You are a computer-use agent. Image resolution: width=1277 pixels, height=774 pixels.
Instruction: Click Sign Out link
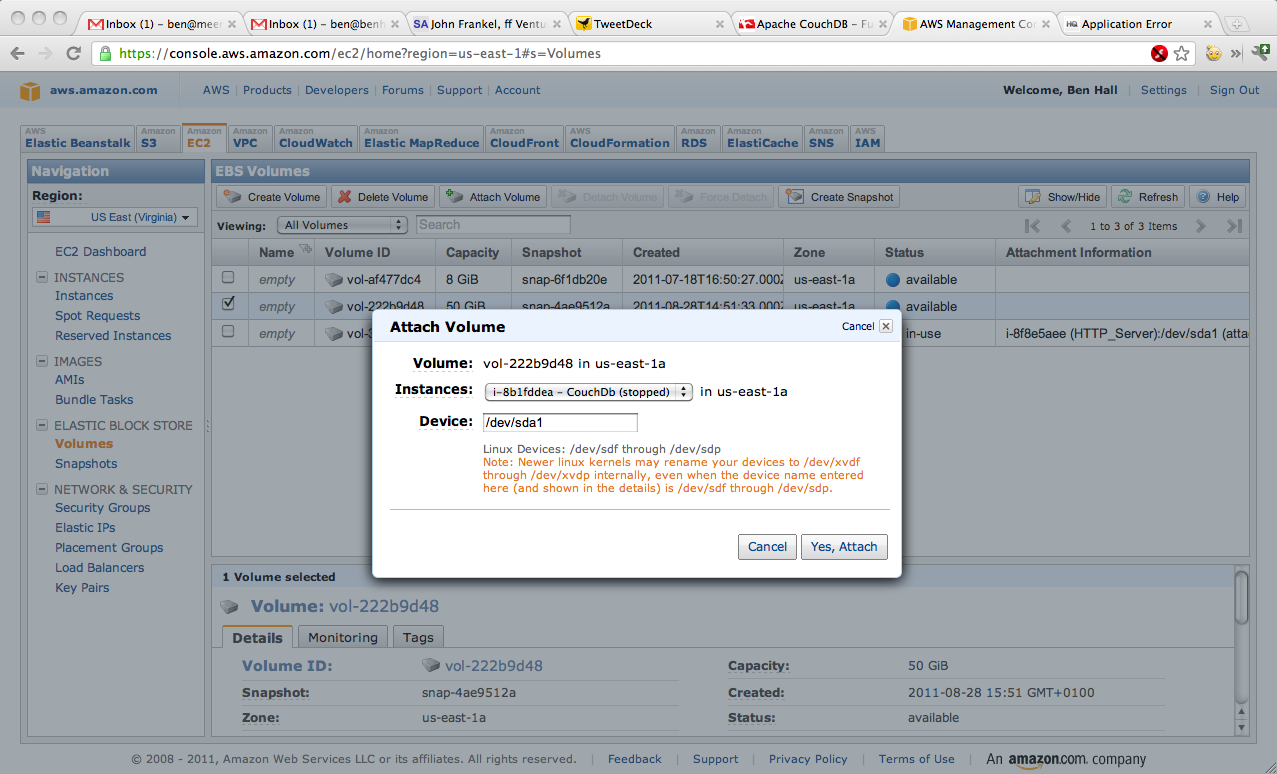tap(1234, 90)
